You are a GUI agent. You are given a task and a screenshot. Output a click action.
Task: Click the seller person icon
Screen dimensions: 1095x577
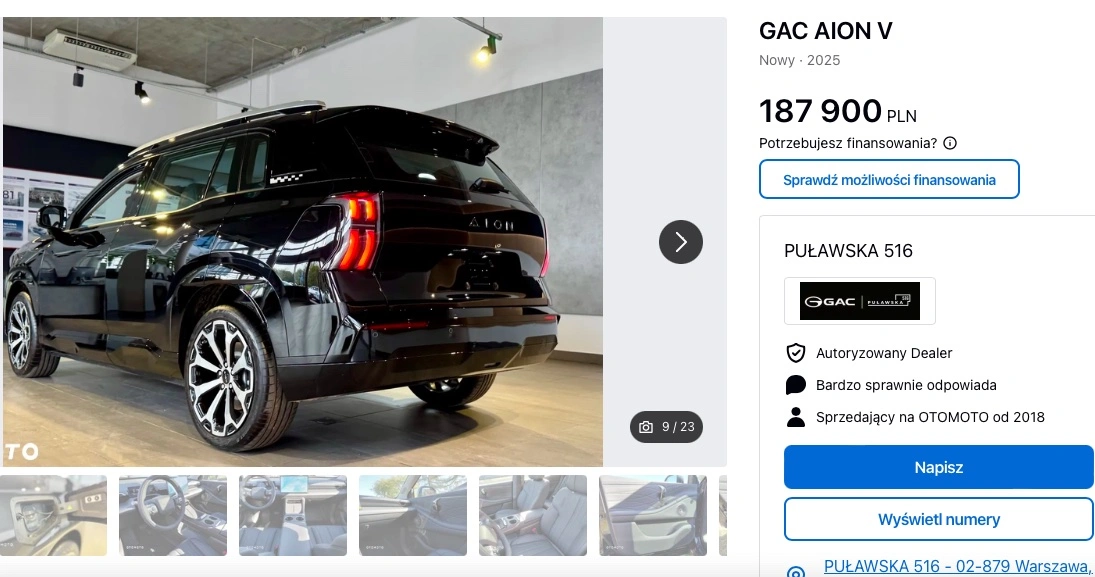(795, 417)
